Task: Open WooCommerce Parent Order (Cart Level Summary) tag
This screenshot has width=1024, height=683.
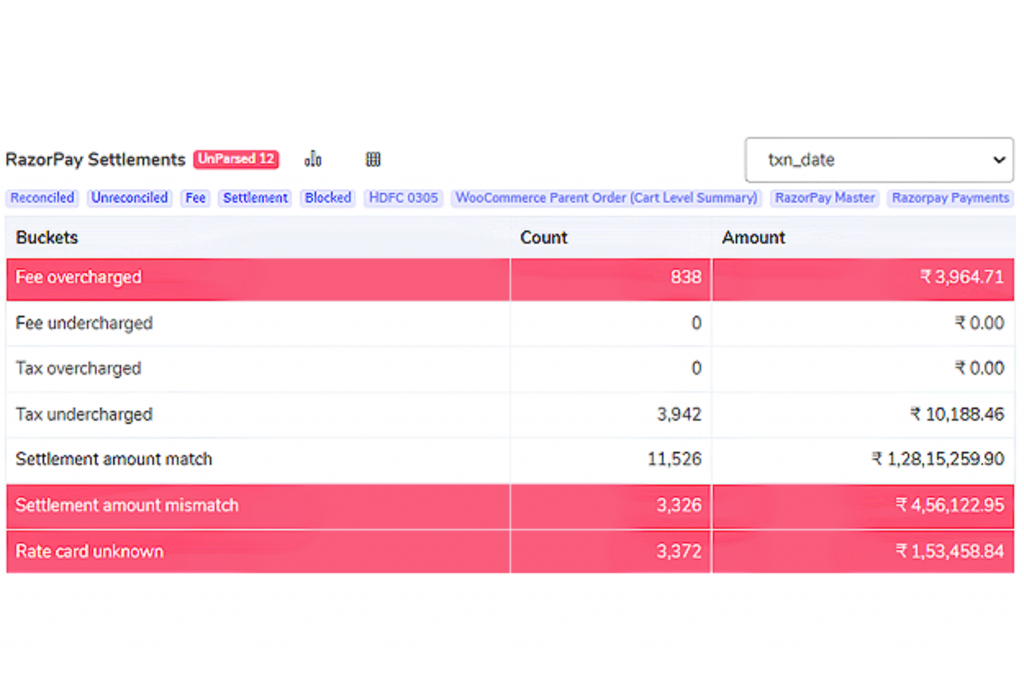Action: tap(606, 198)
